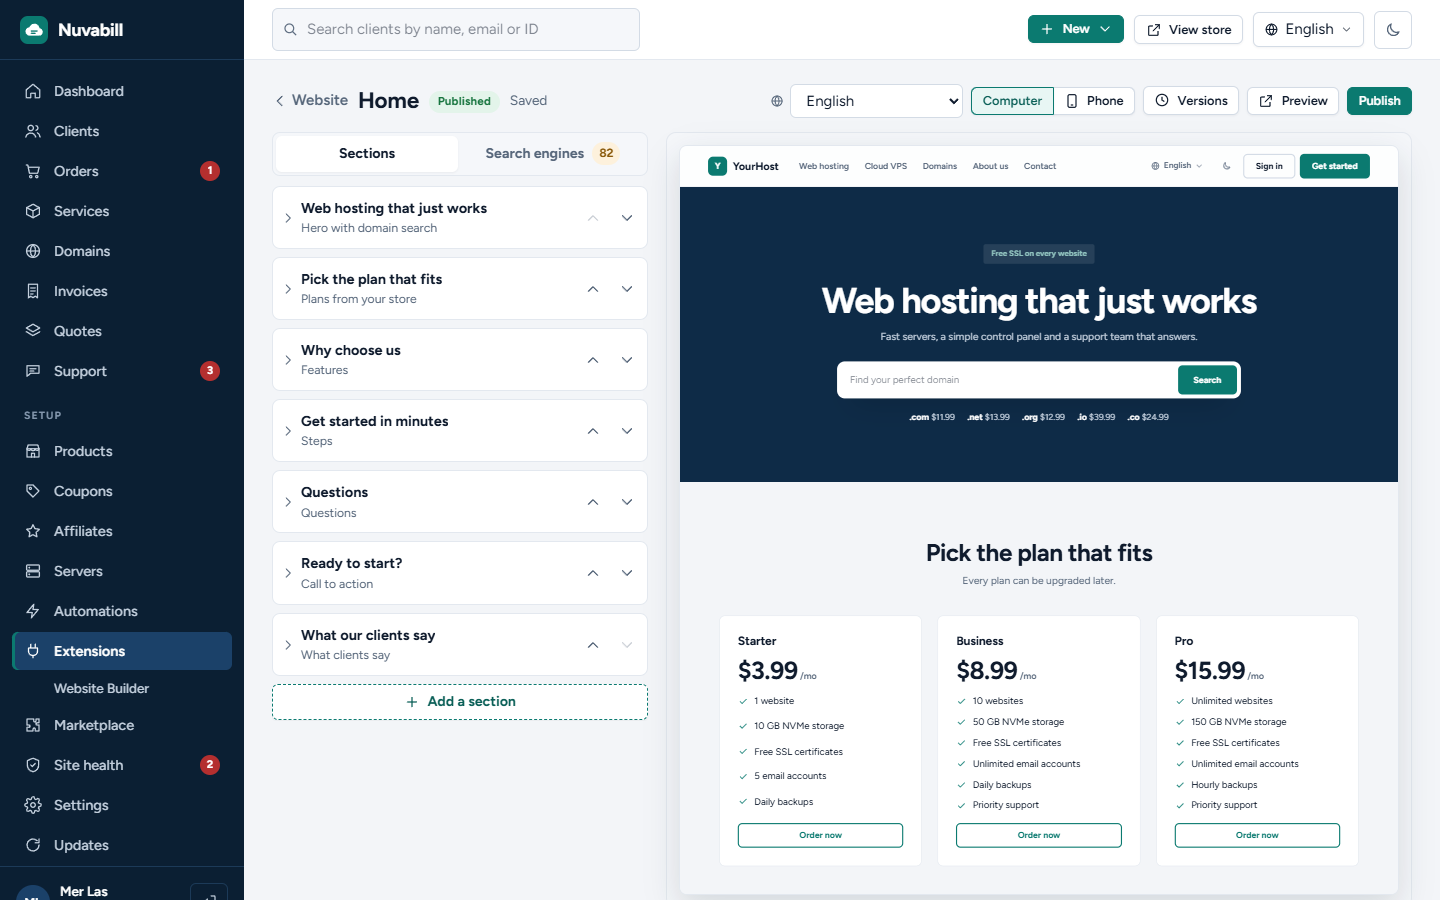Screen dimensions: 1440x900
Task: Open Site health in the sidebar
Action: (122, 765)
